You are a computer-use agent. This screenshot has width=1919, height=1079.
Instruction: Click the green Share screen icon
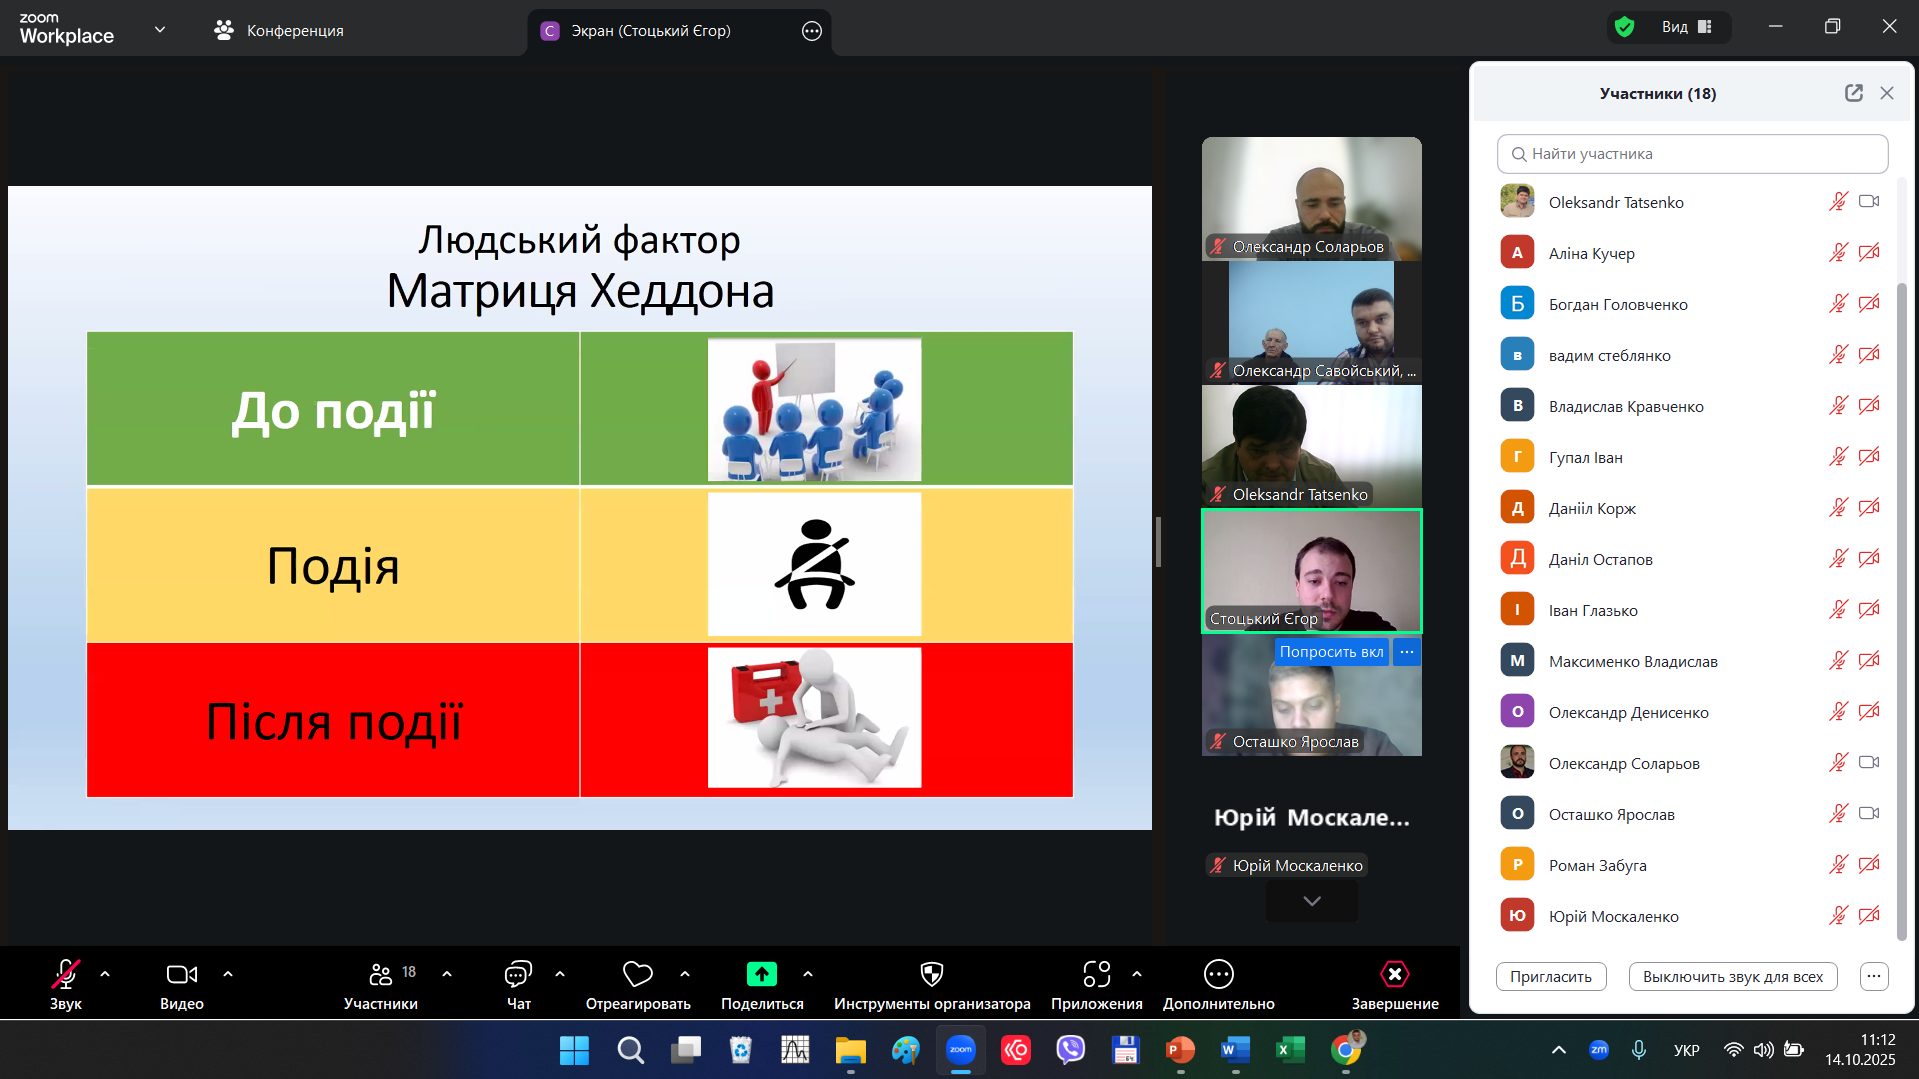[761, 974]
